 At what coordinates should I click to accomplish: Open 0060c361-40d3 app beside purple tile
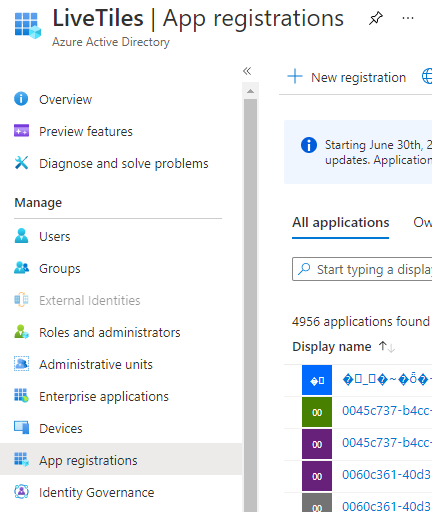[387, 475]
